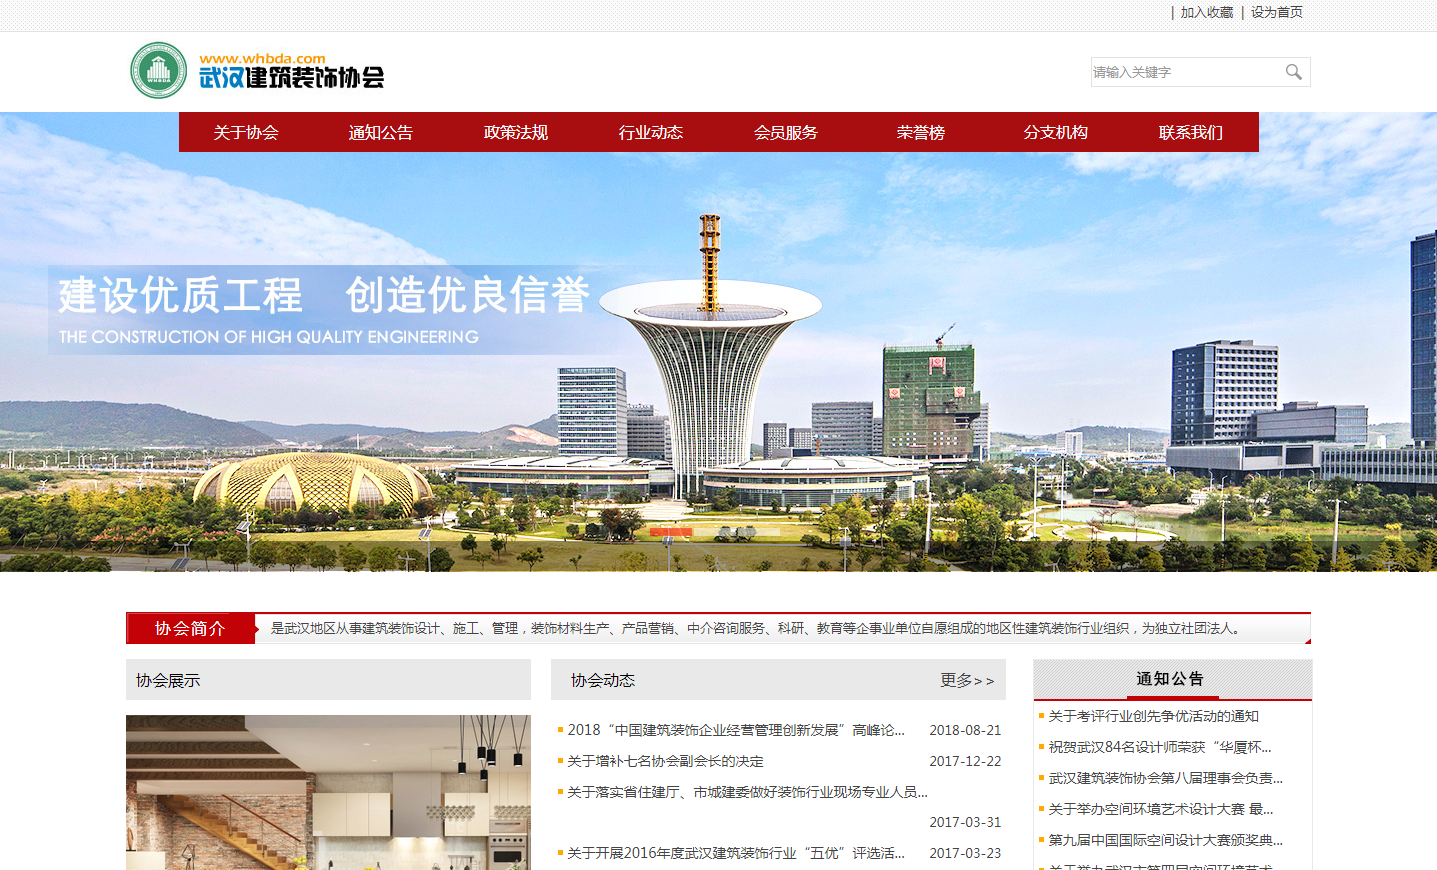Open the 通知公告 navigation item
1437x870 pixels.
coord(381,132)
